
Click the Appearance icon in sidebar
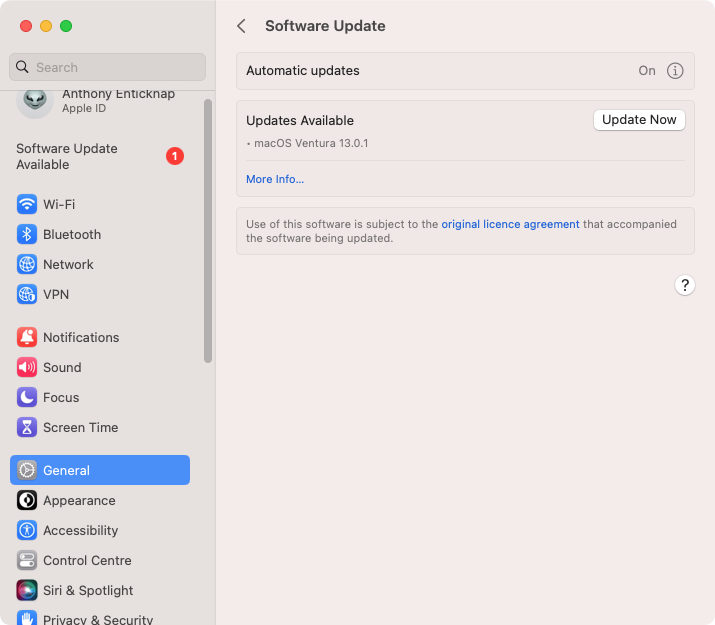[27, 501]
